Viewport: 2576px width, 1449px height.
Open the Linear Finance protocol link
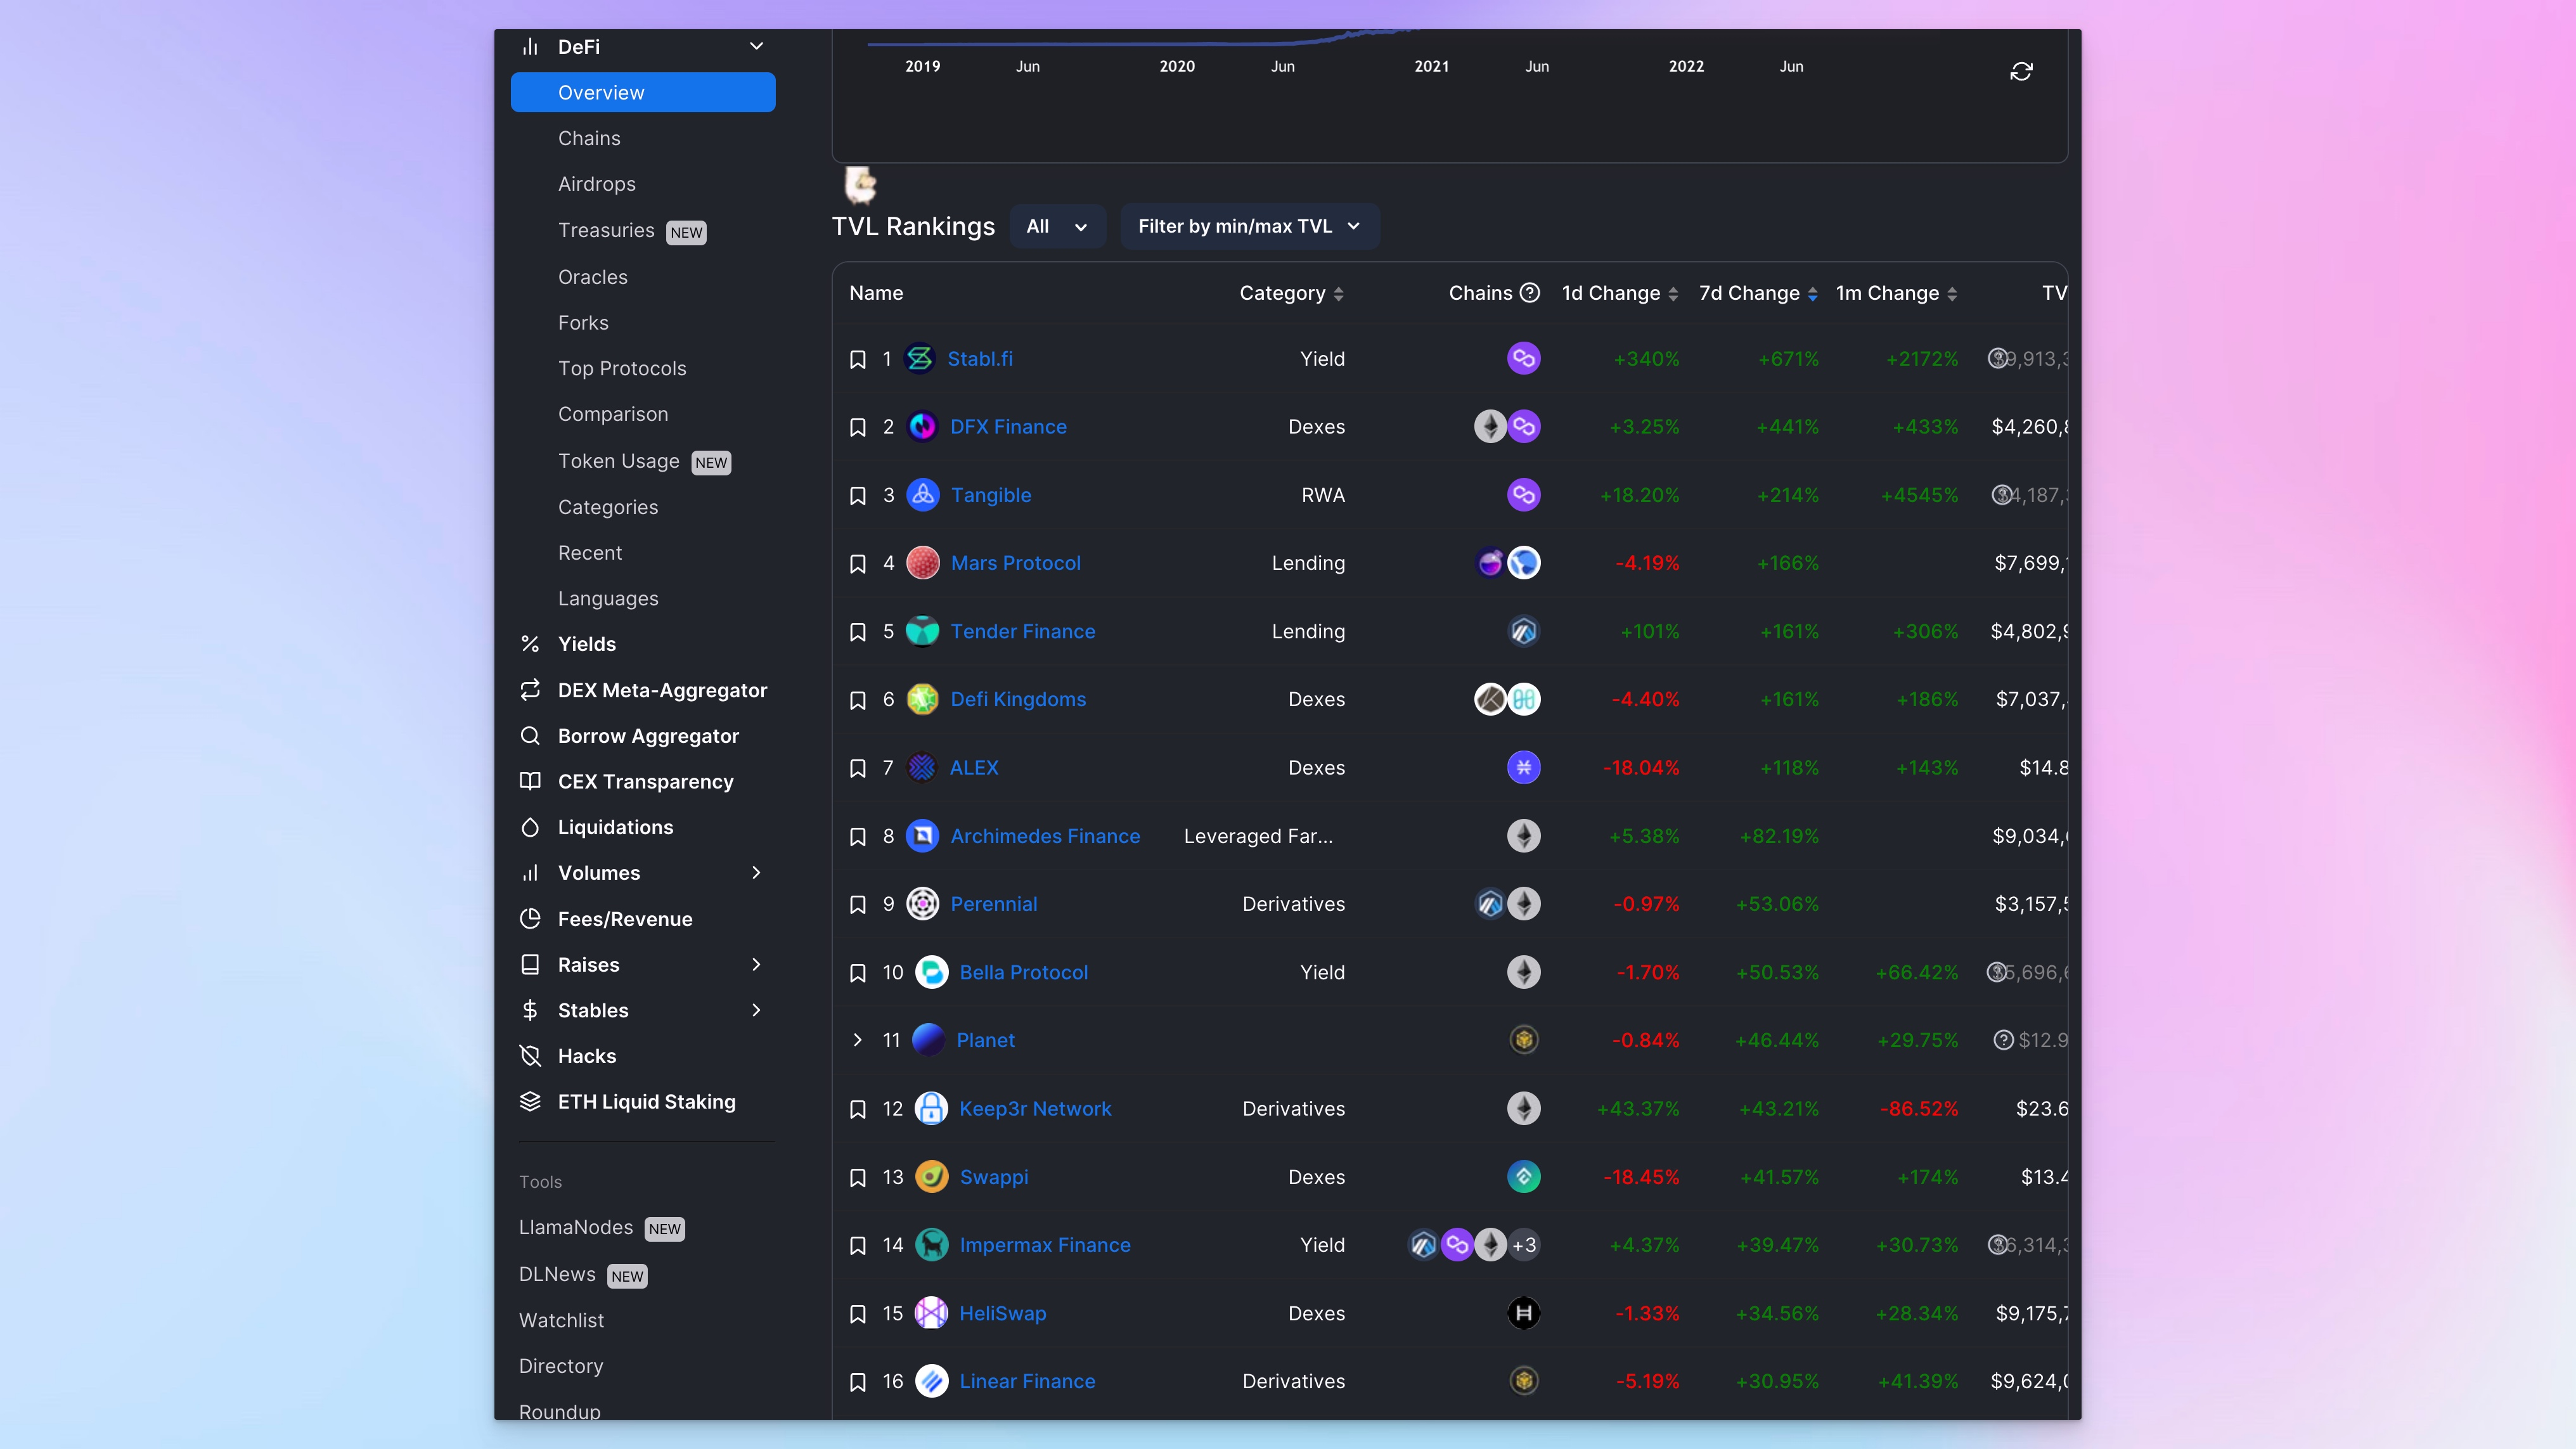[1027, 1381]
